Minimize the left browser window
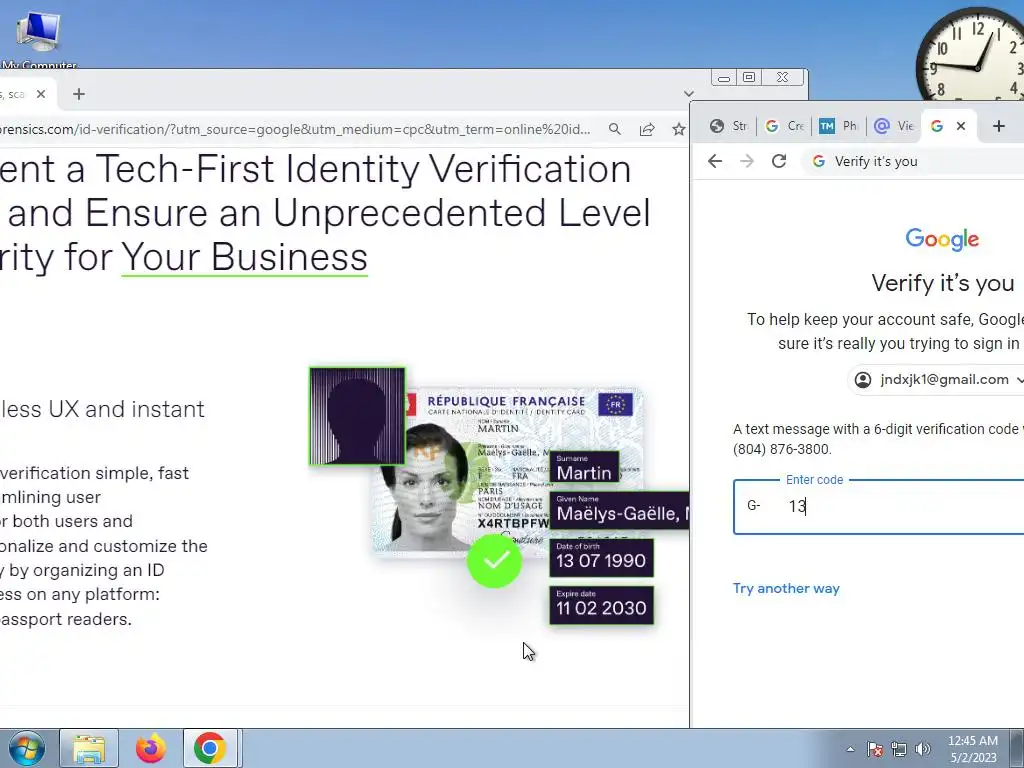1024x768 pixels. (x=724, y=78)
